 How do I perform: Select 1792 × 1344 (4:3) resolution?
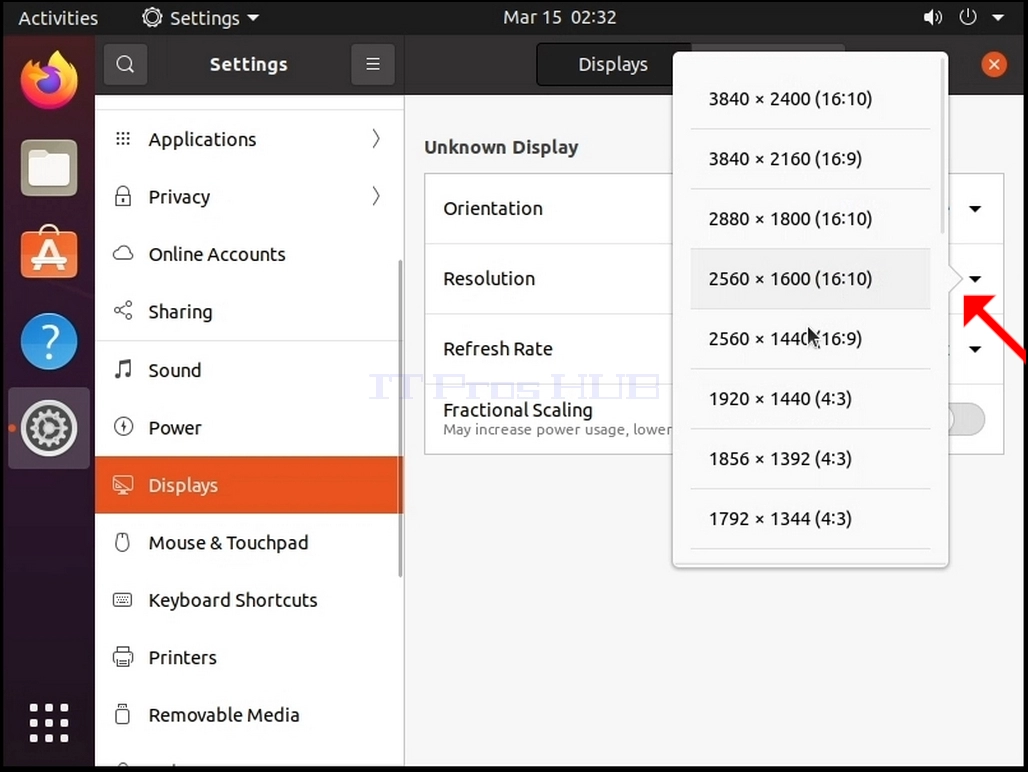pyautogui.click(x=810, y=519)
